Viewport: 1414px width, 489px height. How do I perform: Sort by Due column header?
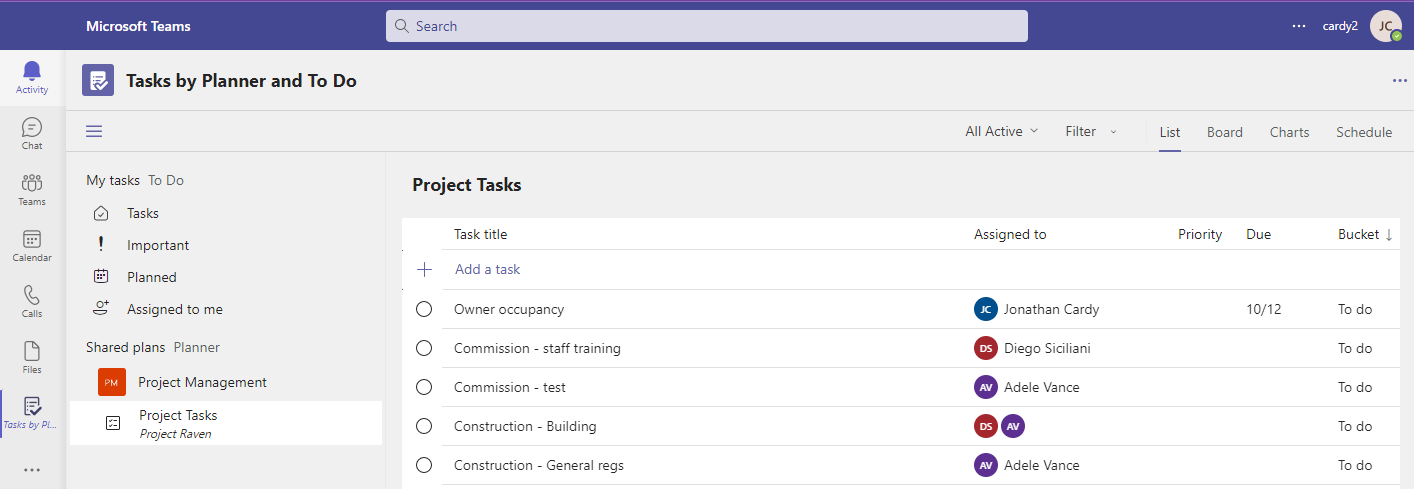[1259, 234]
